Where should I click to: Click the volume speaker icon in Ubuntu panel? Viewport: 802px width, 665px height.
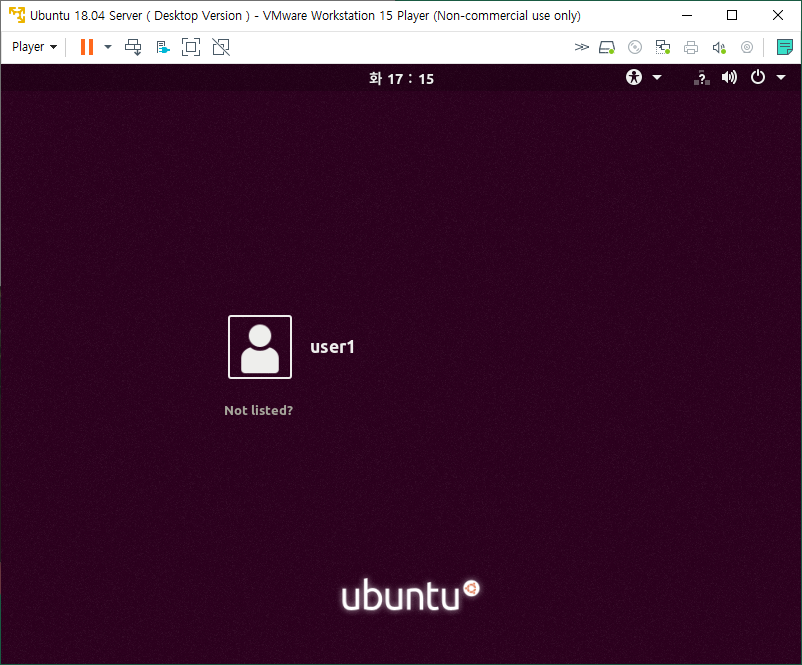[729, 77]
